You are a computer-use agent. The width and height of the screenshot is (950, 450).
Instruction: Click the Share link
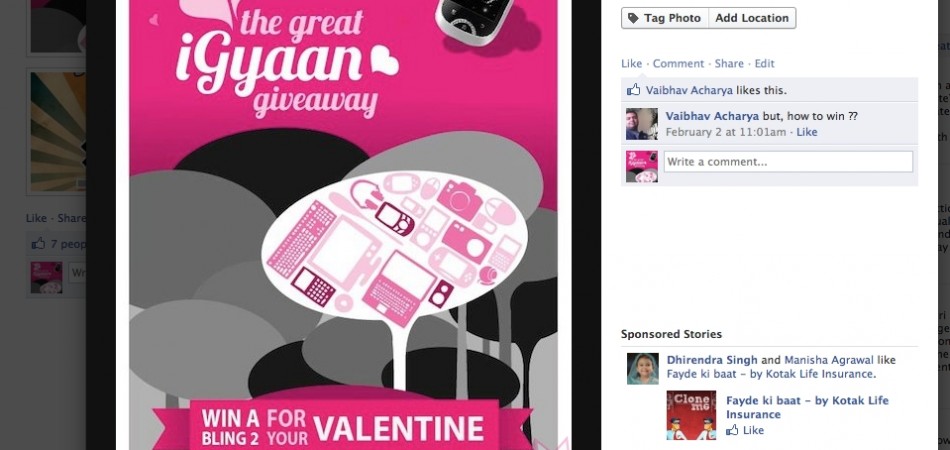point(729,64)
